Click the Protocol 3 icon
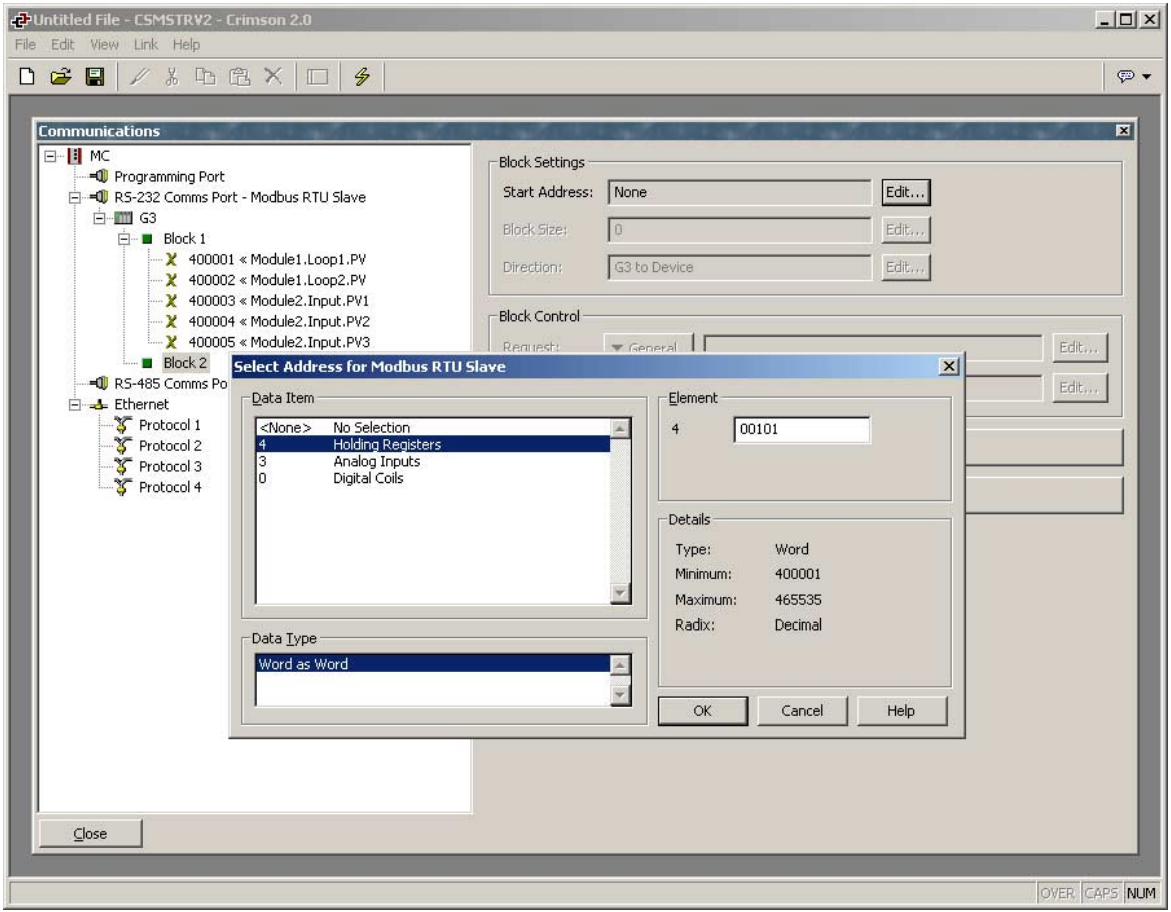 pyautogui.click(x=123, y=466)
